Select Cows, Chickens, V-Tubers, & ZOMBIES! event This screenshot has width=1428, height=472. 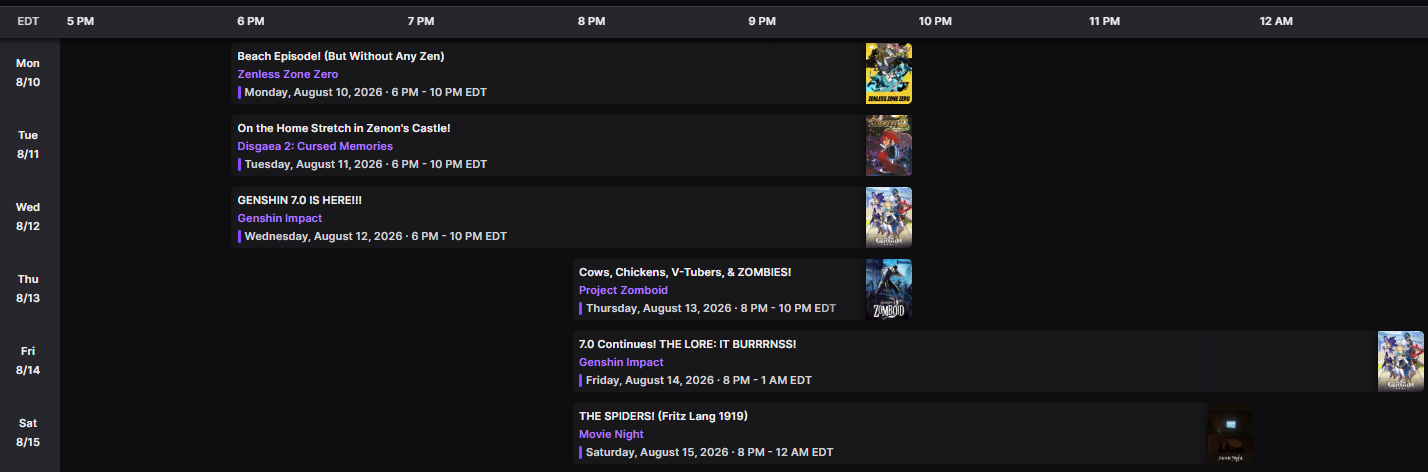[x=686, y=272]
